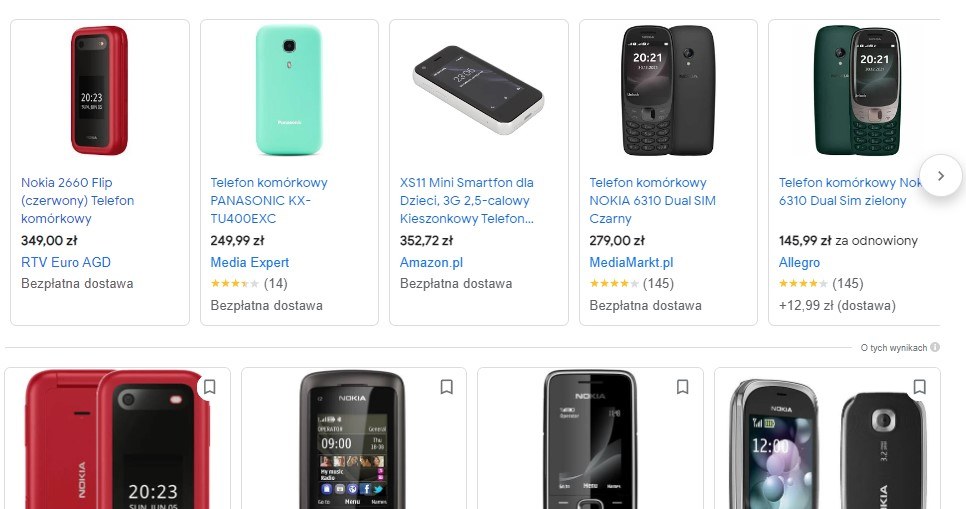Visit the Media Expert seller link

click(249, 263)
